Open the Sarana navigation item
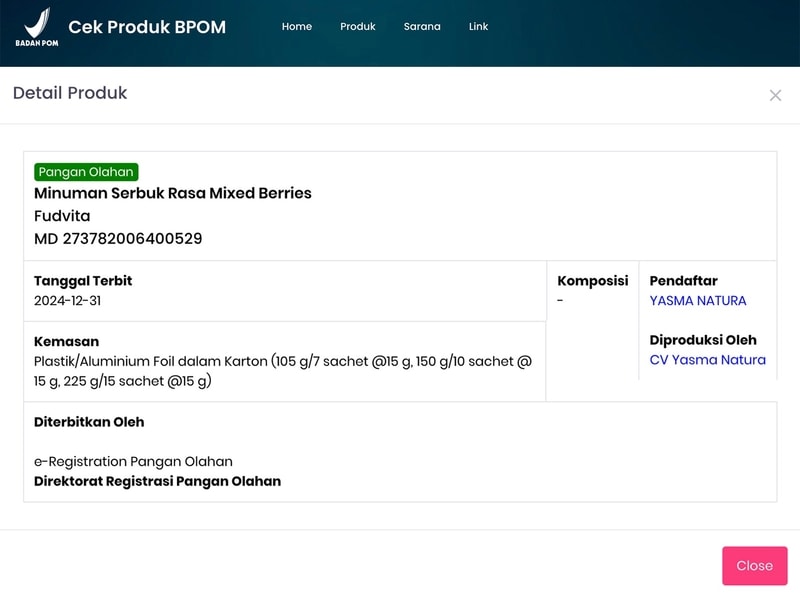This screenshot has width=800, height=601. (x=422, y=27)
